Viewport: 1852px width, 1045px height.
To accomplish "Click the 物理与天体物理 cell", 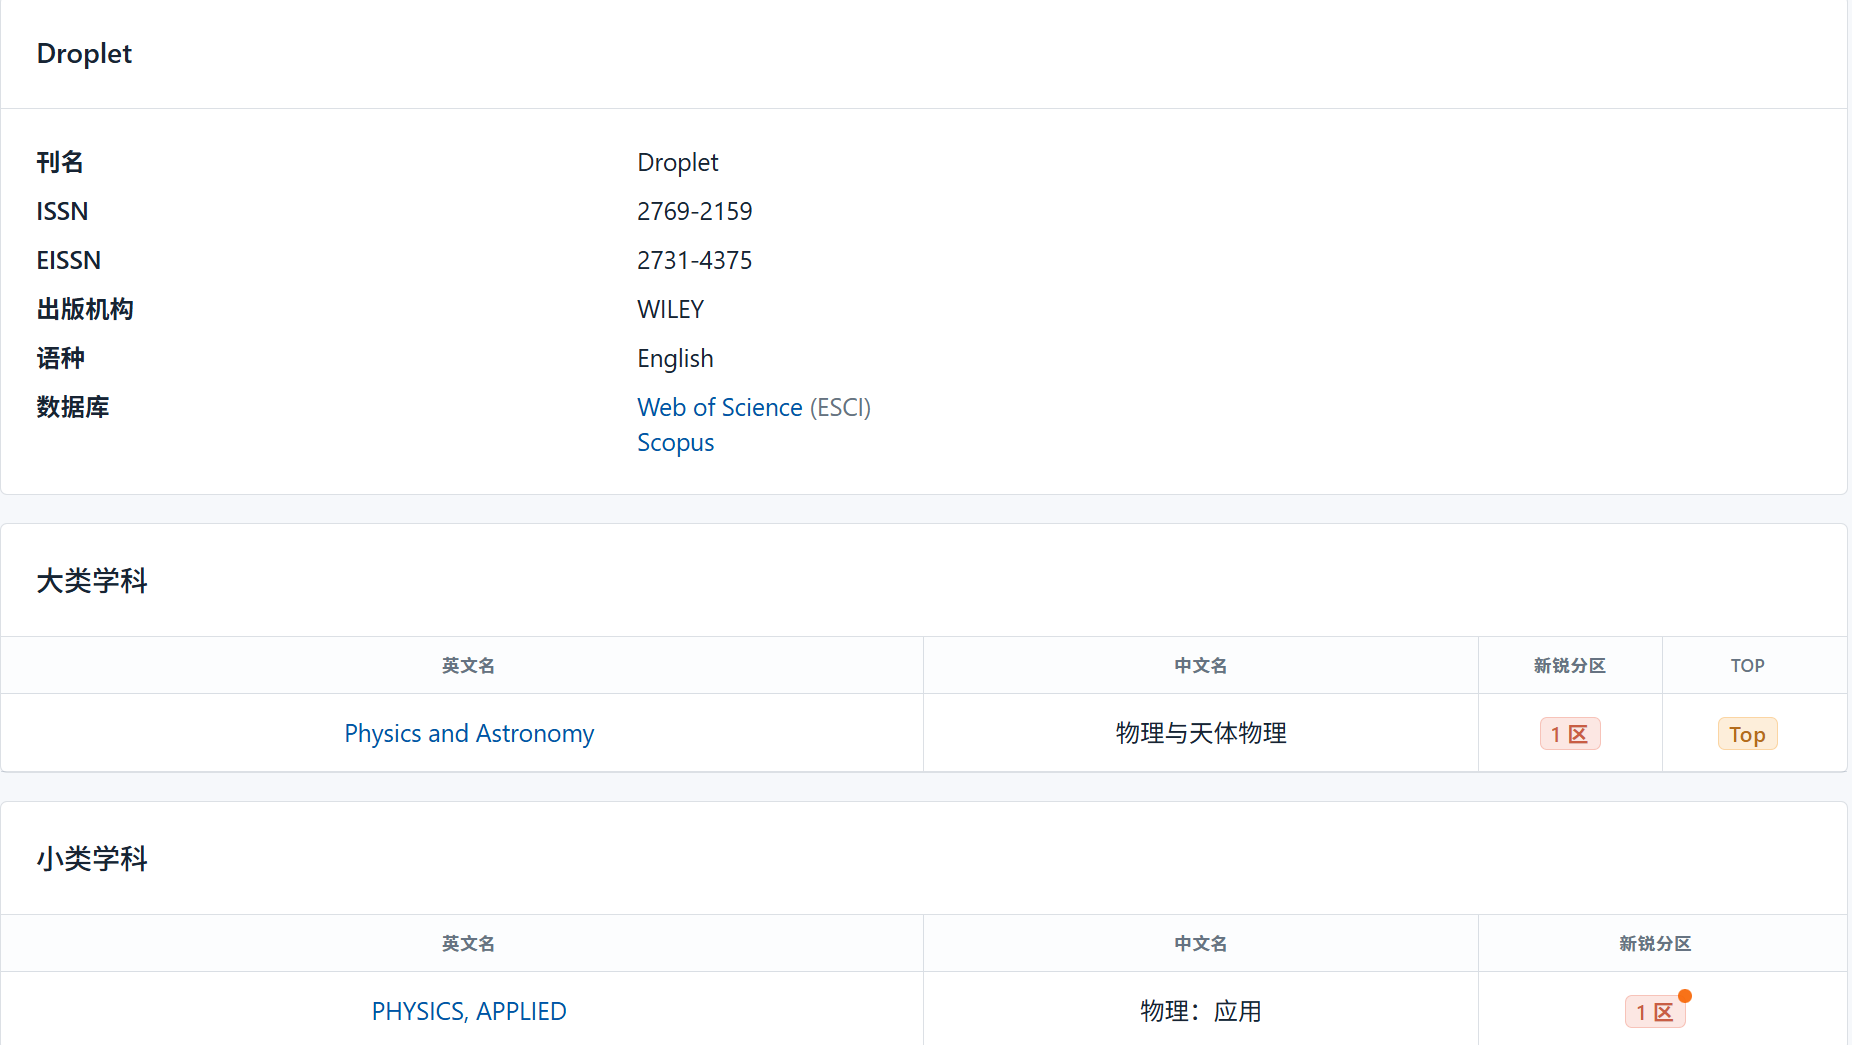I will (x=1200, y=734).
